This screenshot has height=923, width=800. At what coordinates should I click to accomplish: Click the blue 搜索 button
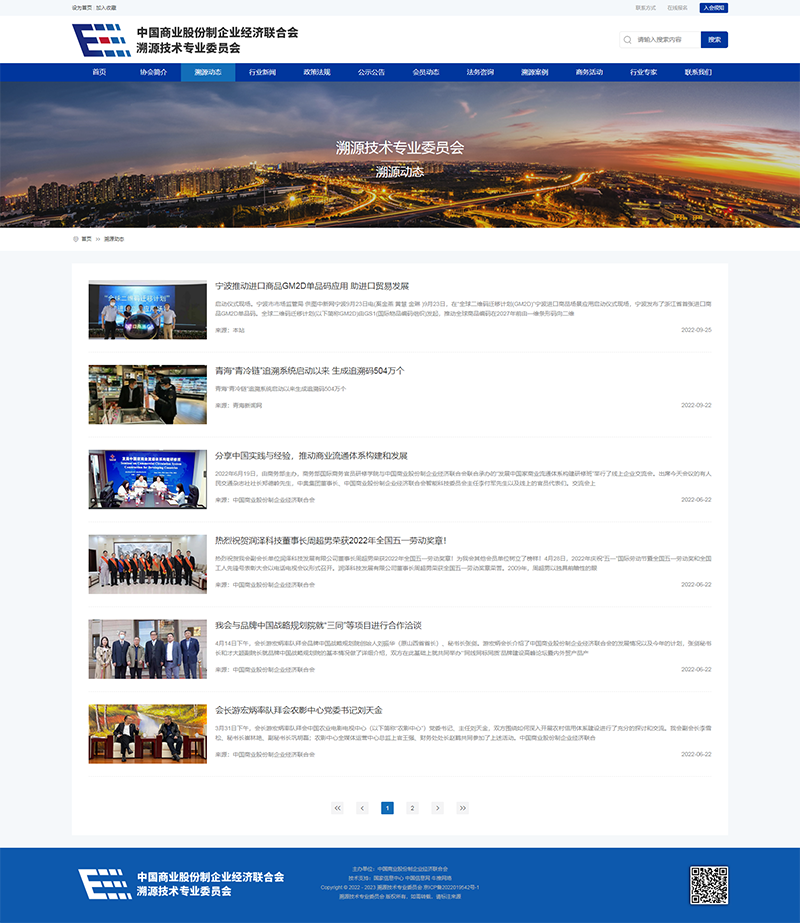(x=714, y=40)
